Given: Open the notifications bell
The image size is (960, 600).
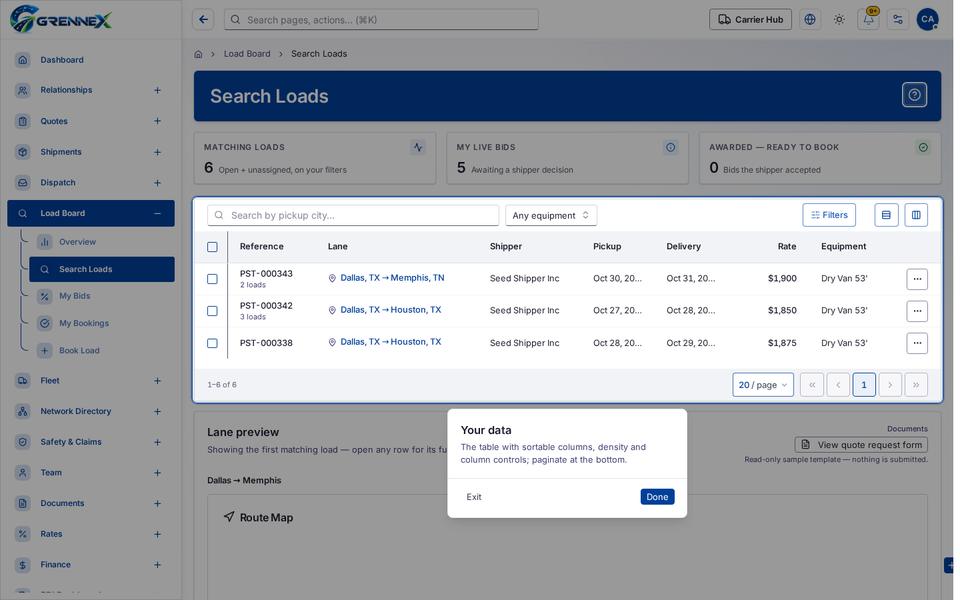Looking at the screenshot, I should (x=868, y=20).
